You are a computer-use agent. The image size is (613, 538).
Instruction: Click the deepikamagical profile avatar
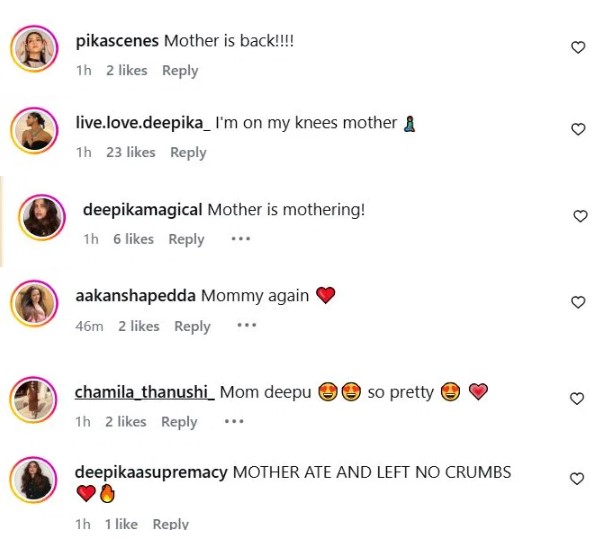(42, 216)
